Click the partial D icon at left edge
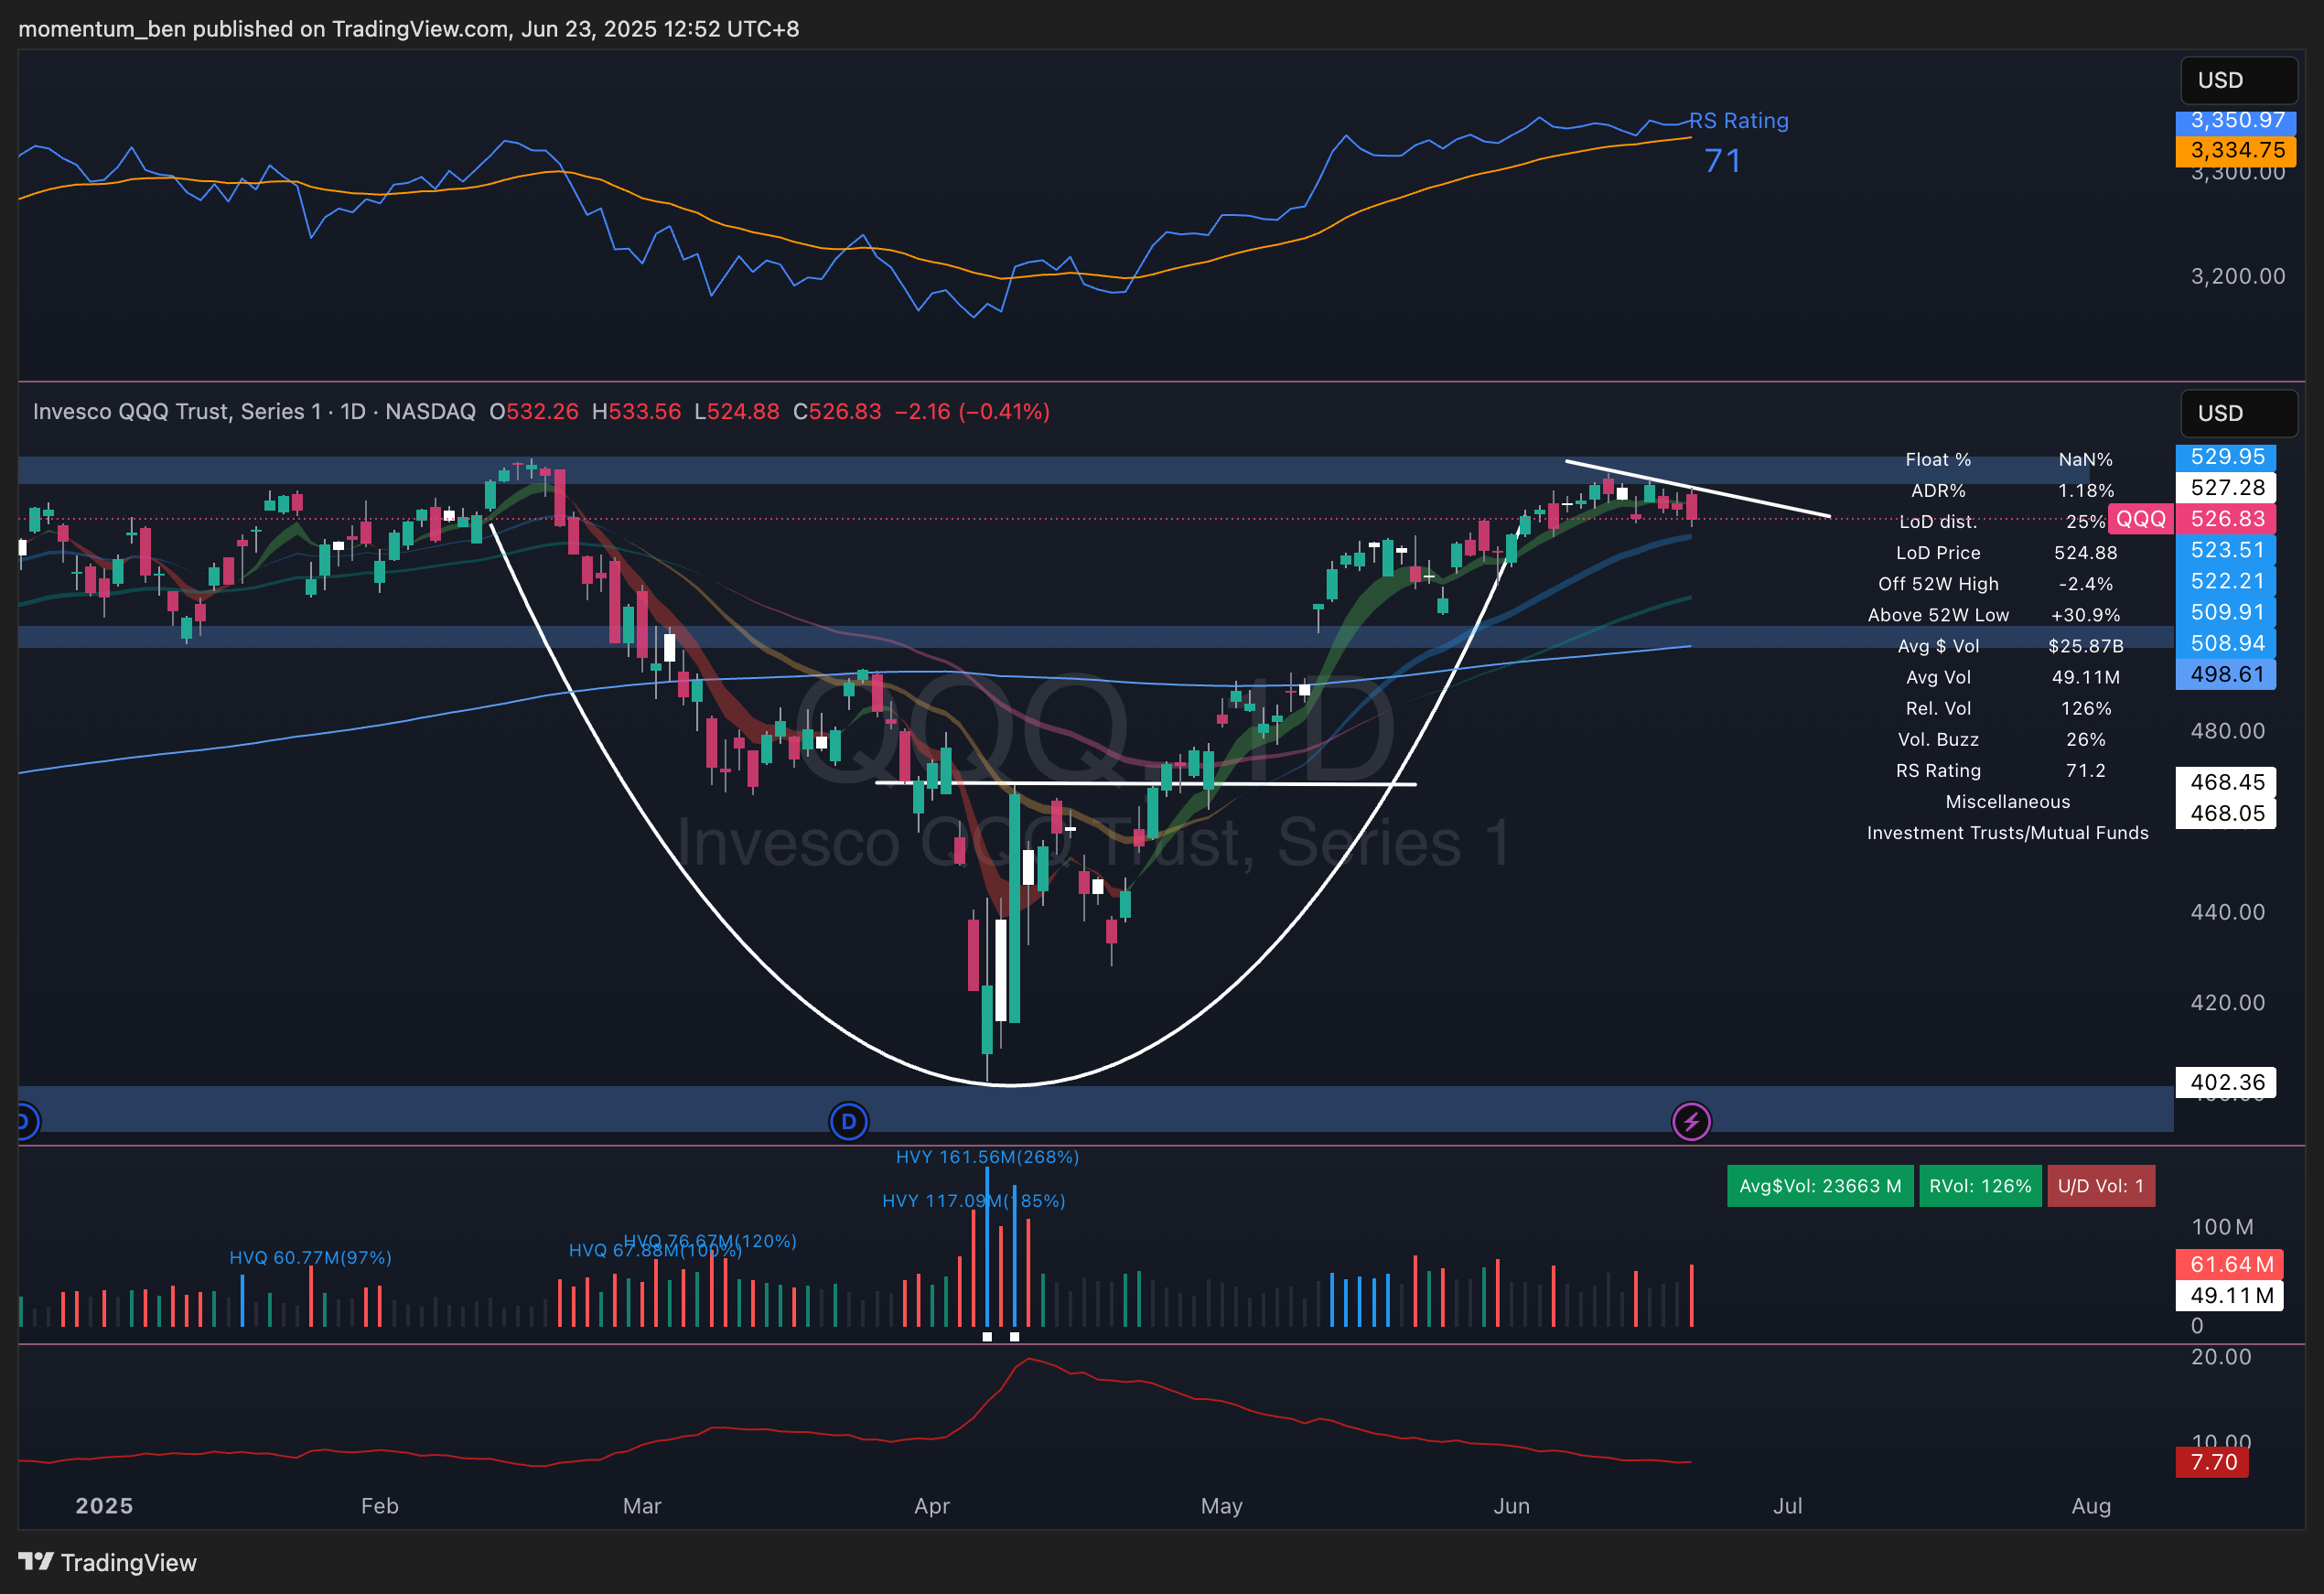 (x=25, y=1121)
